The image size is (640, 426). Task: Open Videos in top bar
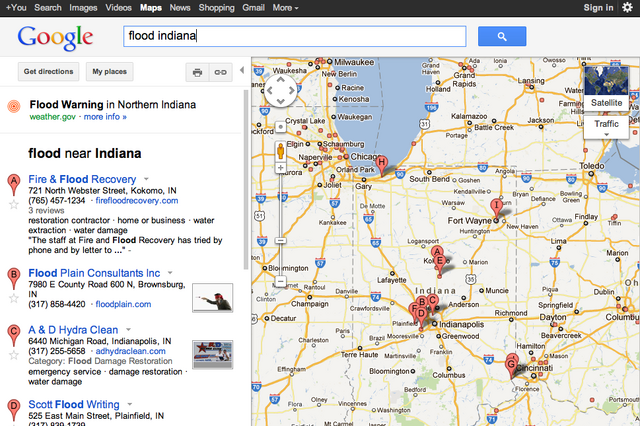click(118, 8)
